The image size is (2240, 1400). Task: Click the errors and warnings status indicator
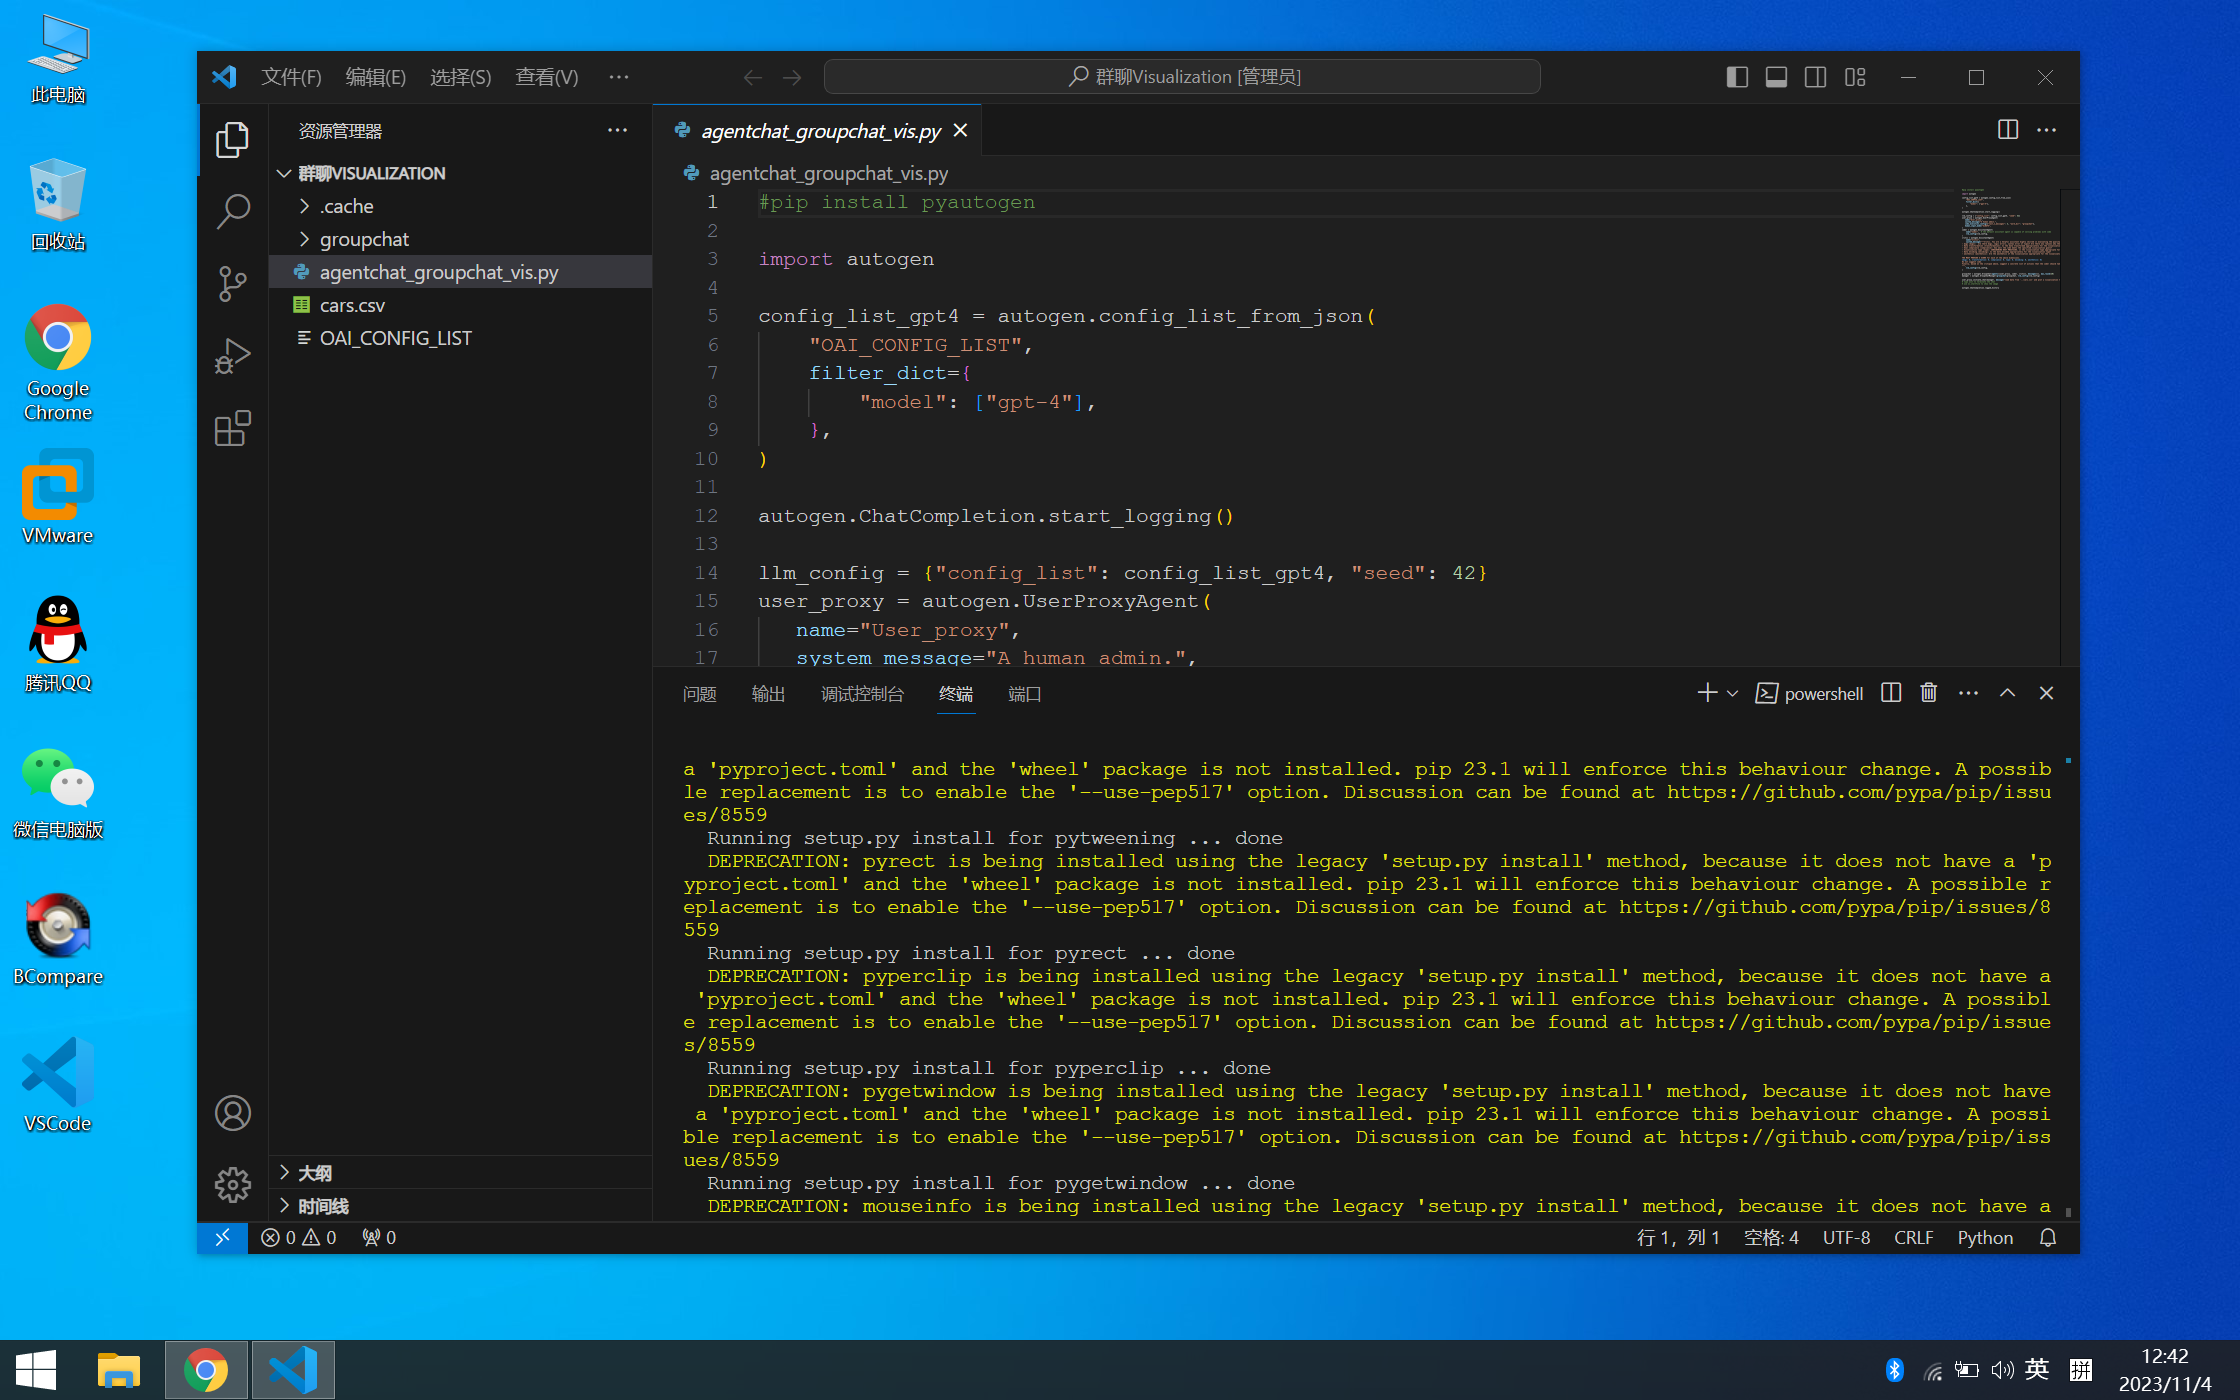[x=298, y=1237]
